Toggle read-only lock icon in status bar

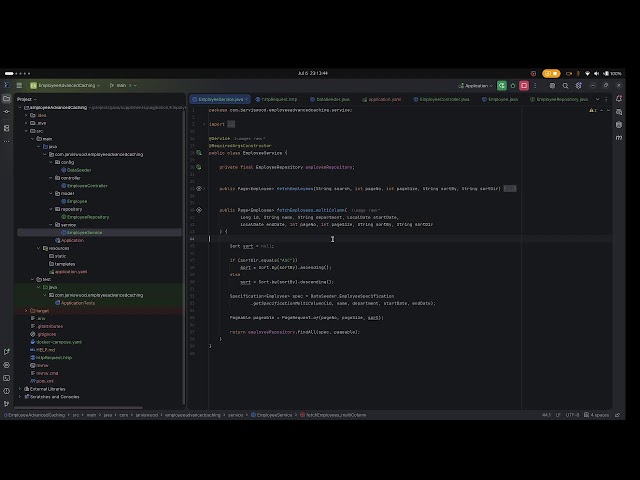[618, 415]
